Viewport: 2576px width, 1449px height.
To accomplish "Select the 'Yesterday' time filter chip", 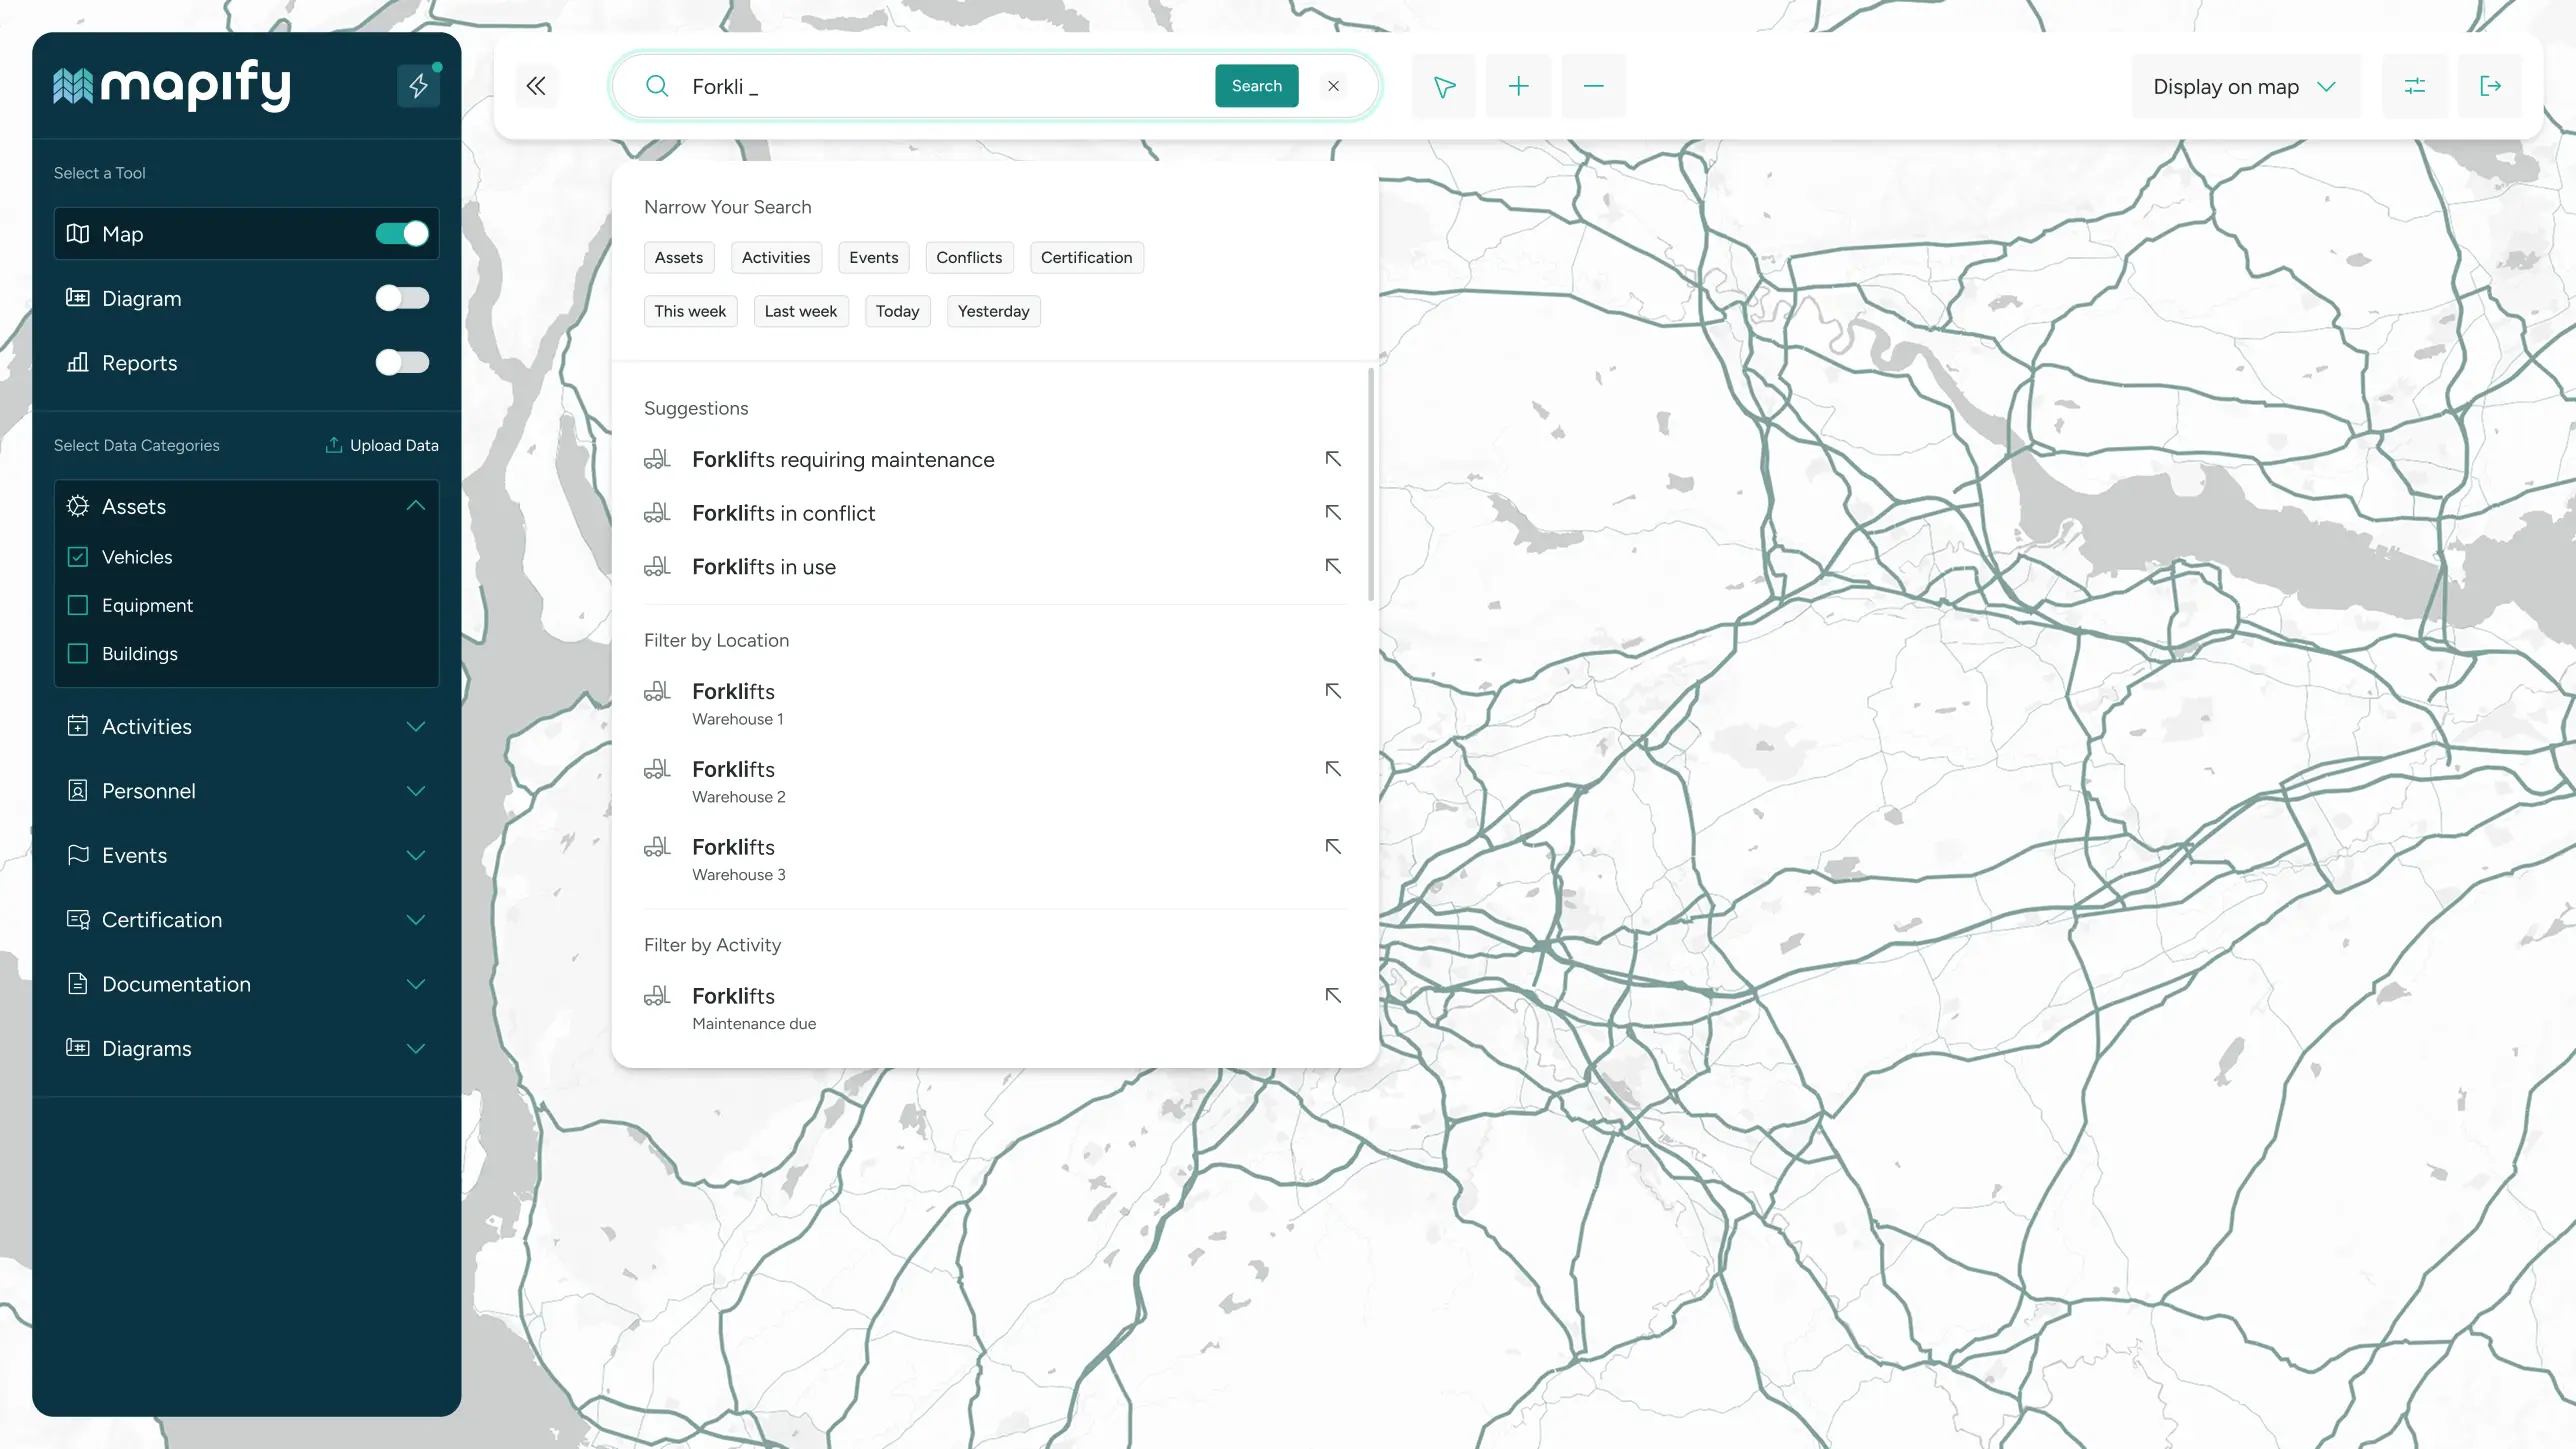I will (993, 311).
